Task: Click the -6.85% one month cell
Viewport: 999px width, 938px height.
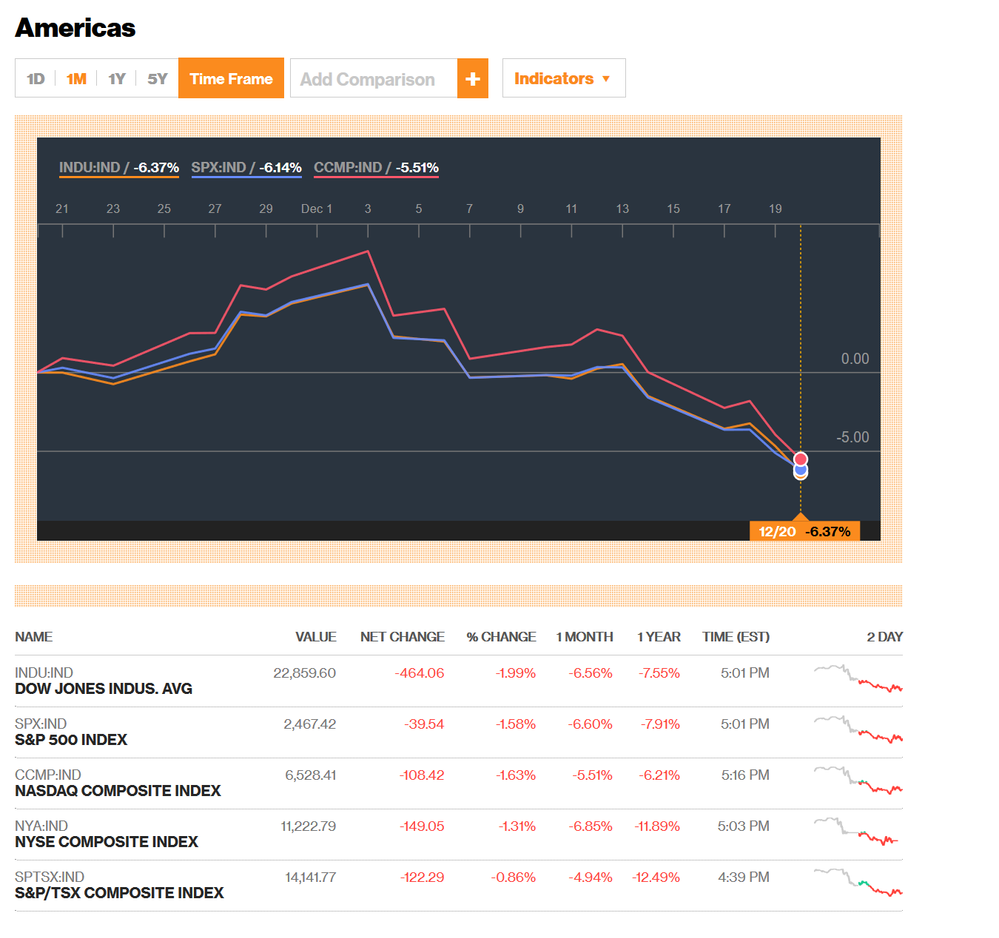Action: 590,826
